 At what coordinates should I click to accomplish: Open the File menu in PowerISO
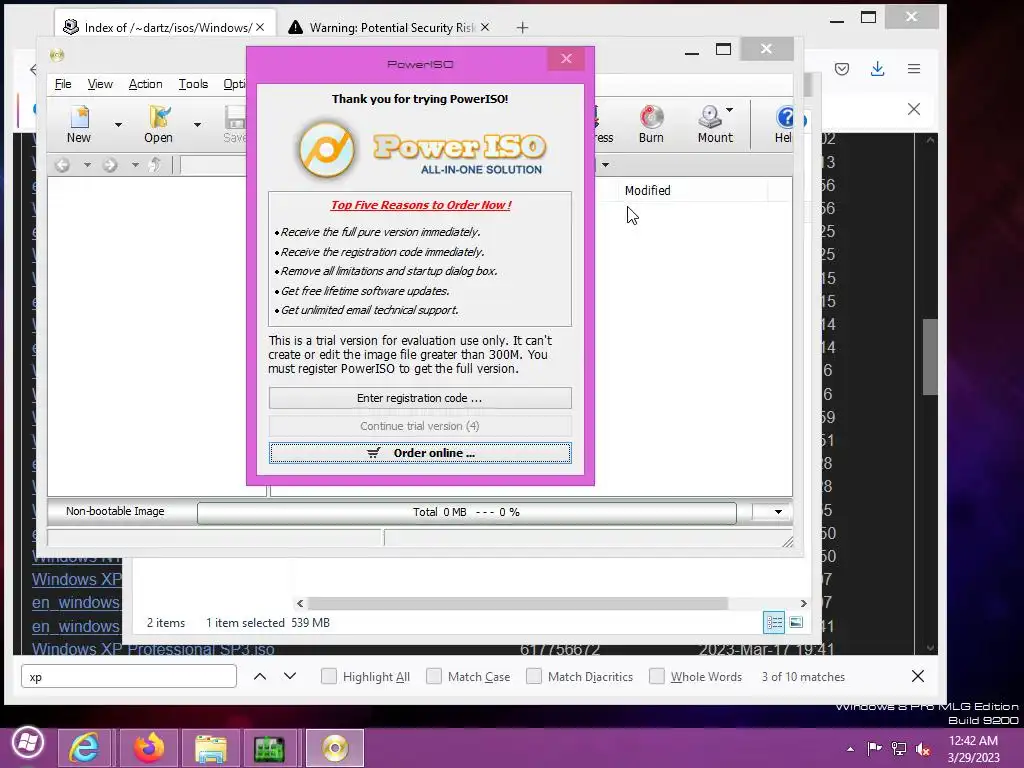click(63, 84)
